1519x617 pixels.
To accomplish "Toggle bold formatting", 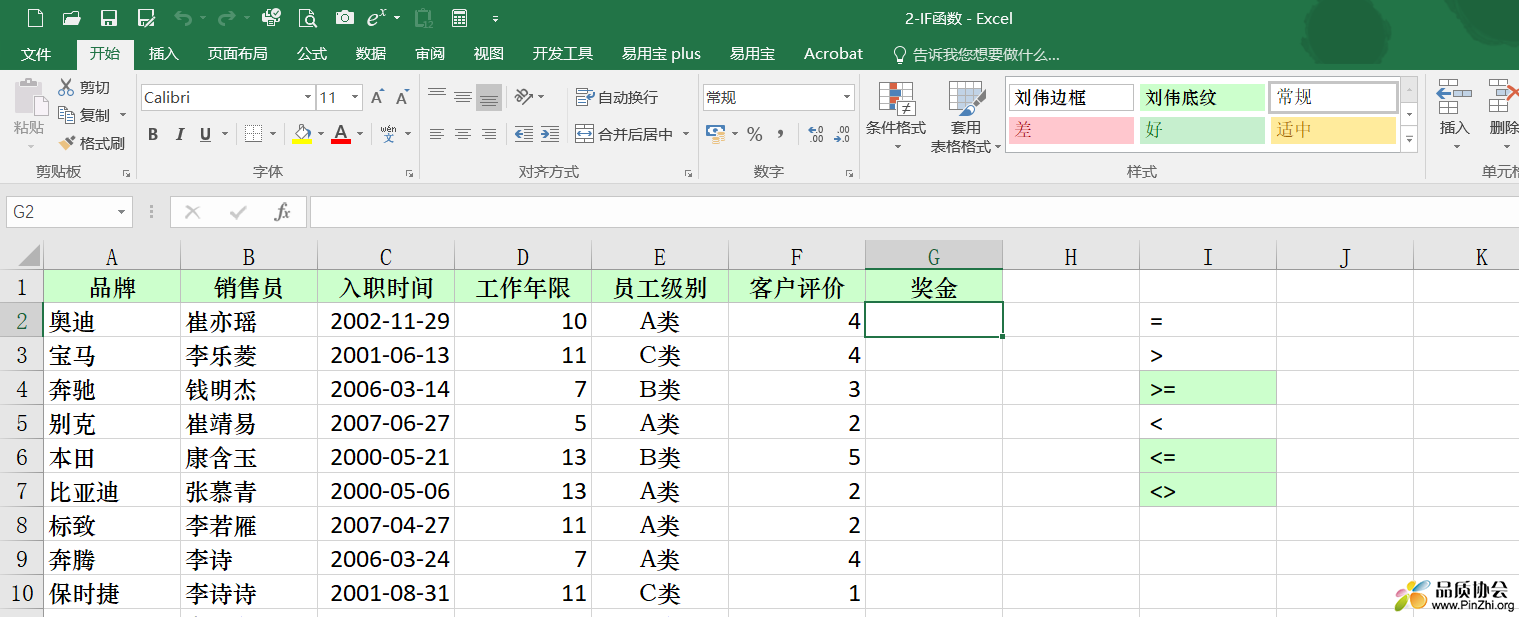I will (x=153, y=134).
